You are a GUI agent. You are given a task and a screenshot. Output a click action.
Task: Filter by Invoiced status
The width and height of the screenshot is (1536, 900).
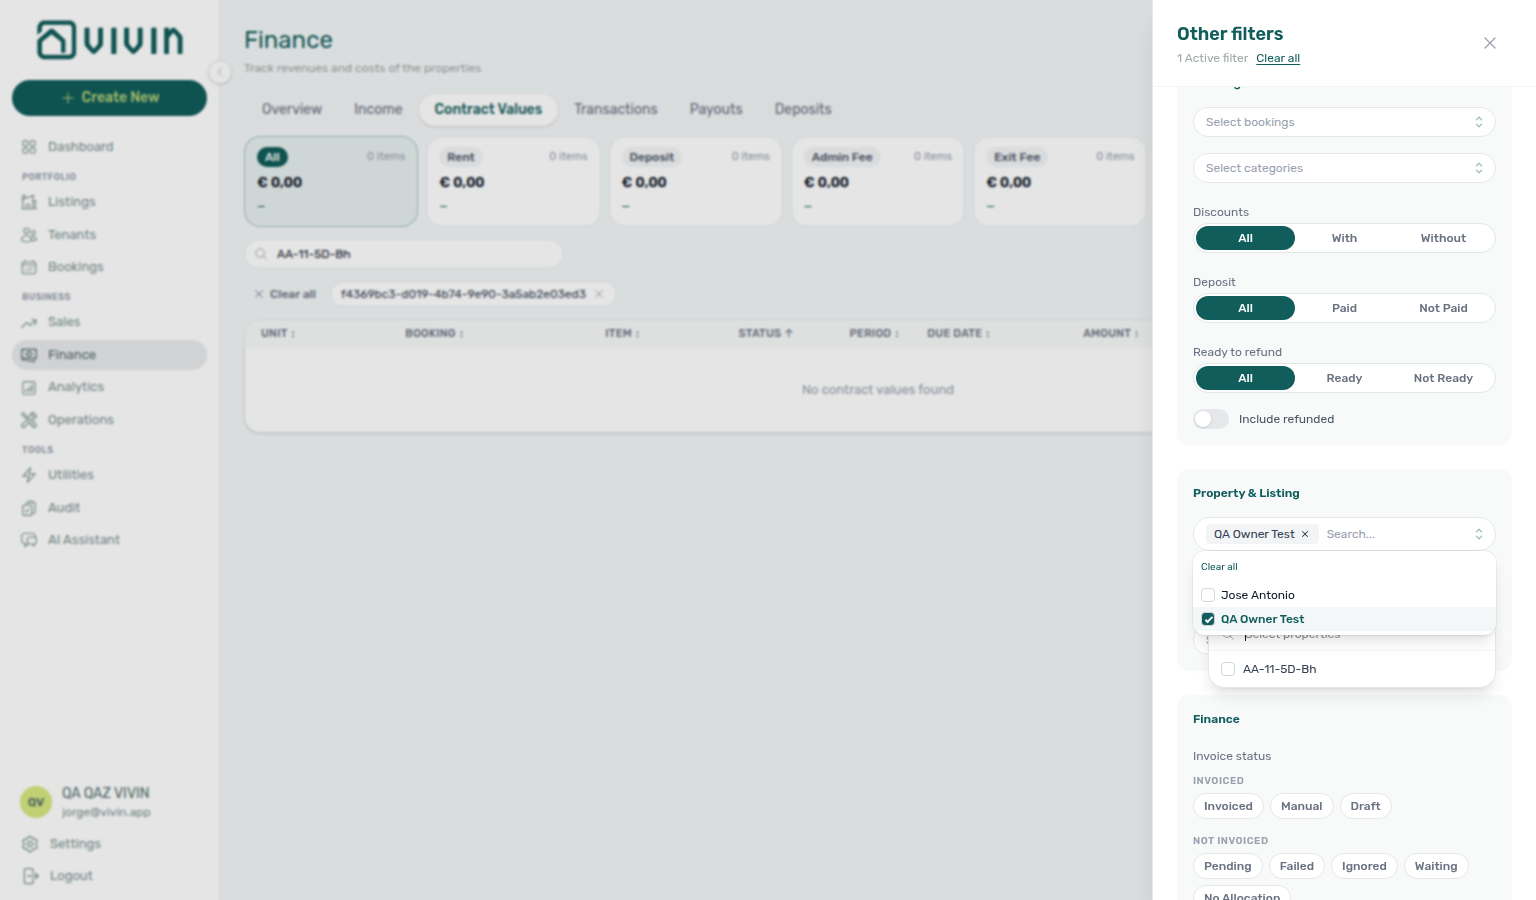(x=1228, y=806)
